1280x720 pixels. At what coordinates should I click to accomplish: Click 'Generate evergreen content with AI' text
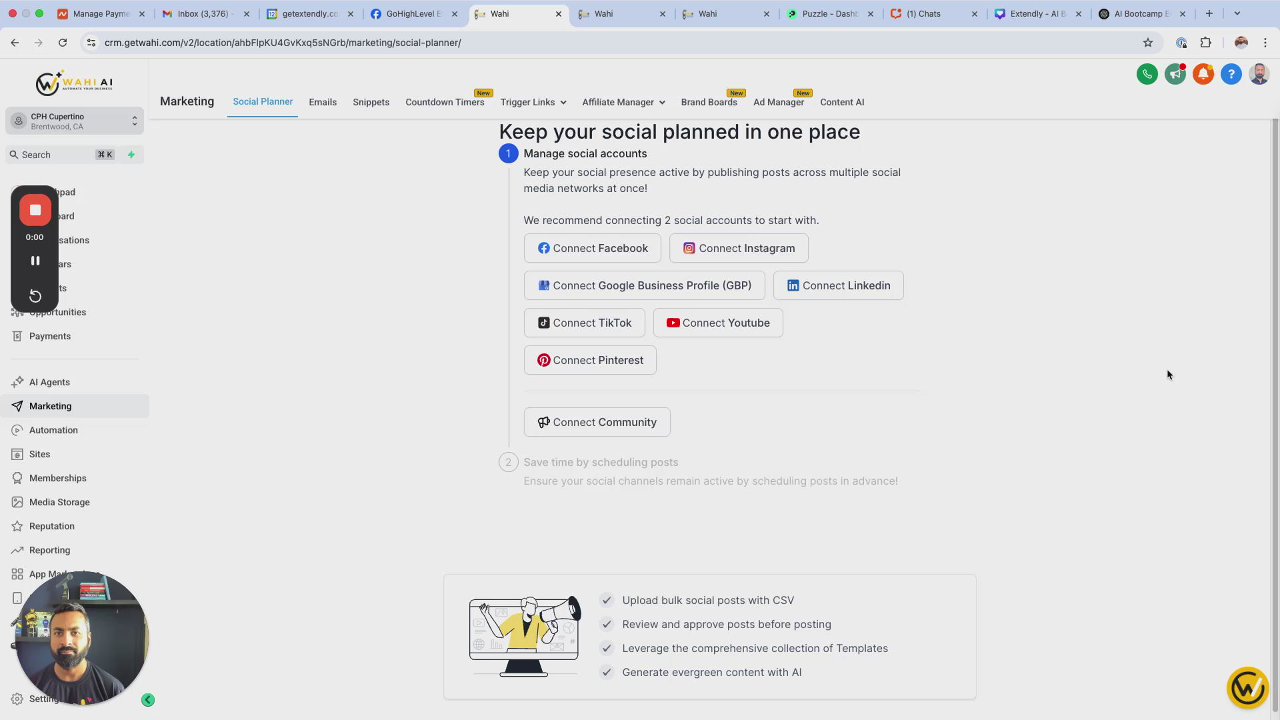pos(712,672)
